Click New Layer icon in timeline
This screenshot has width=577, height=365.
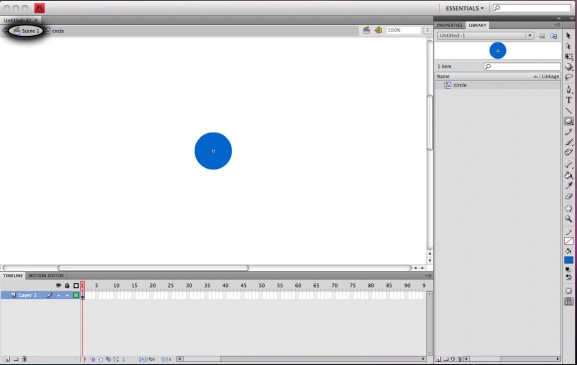click(7, 359)
